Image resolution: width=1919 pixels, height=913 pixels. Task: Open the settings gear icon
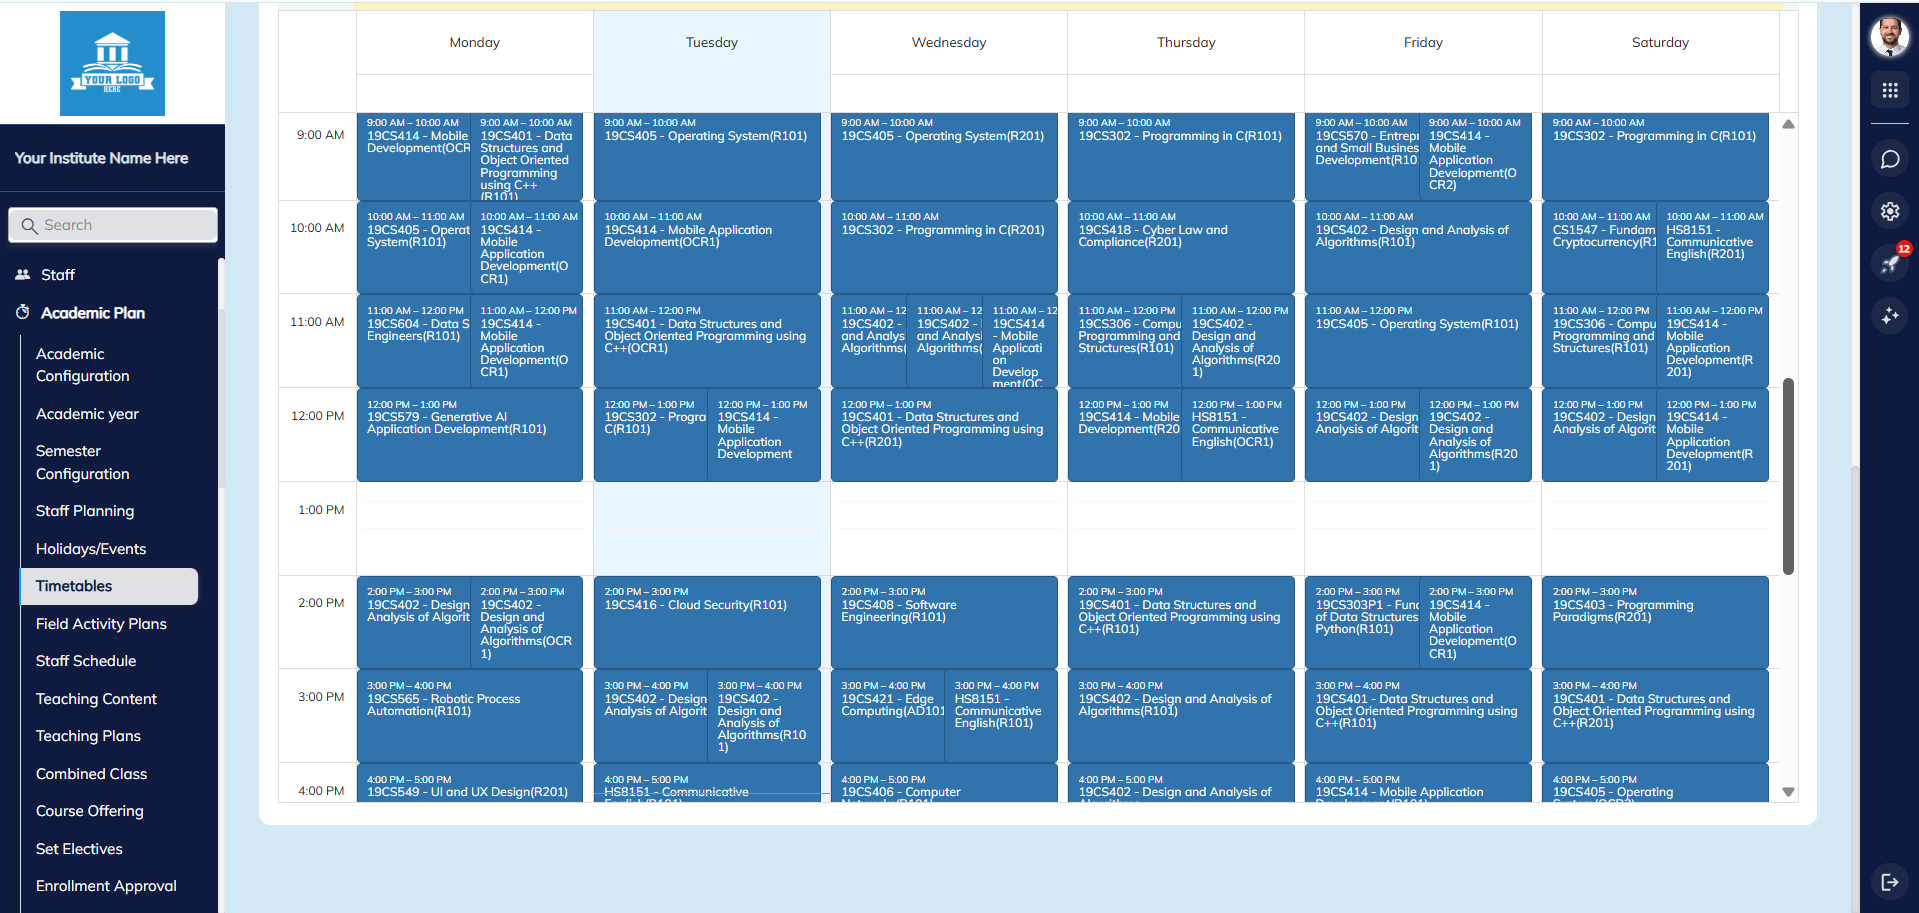click(1889, 211)
